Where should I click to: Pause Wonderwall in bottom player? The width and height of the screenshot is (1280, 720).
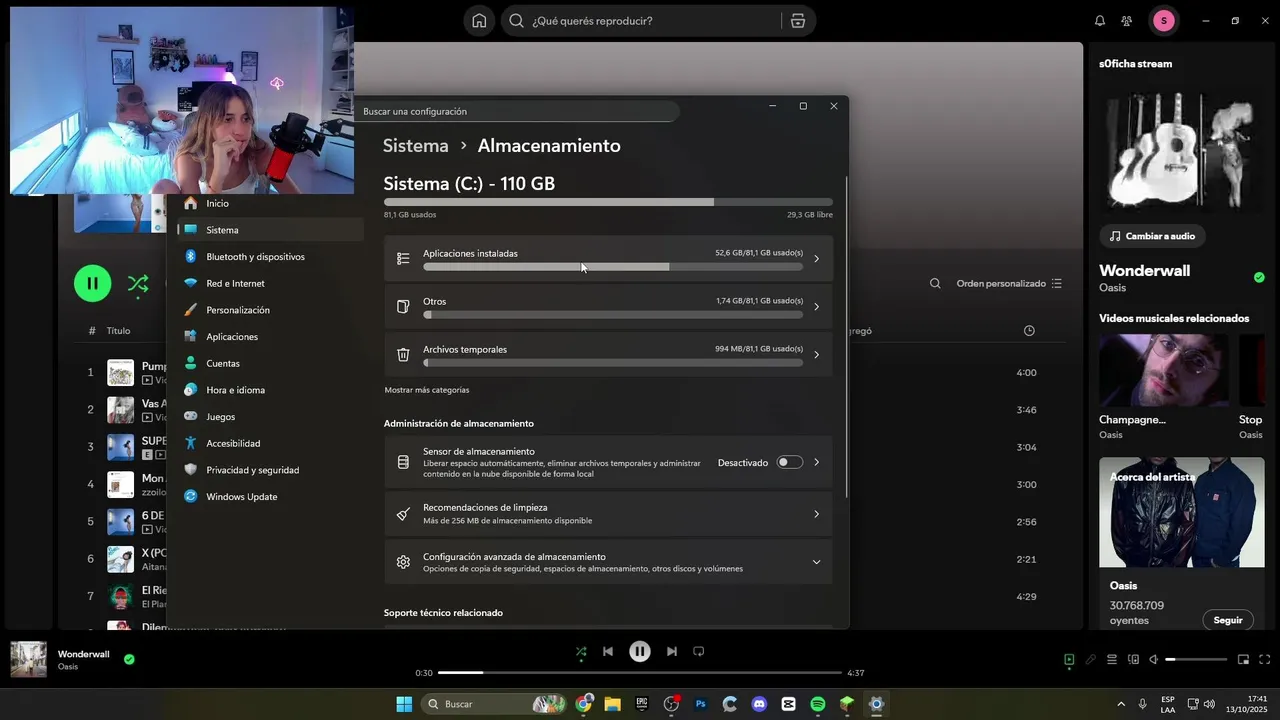(x=640, y=652)
